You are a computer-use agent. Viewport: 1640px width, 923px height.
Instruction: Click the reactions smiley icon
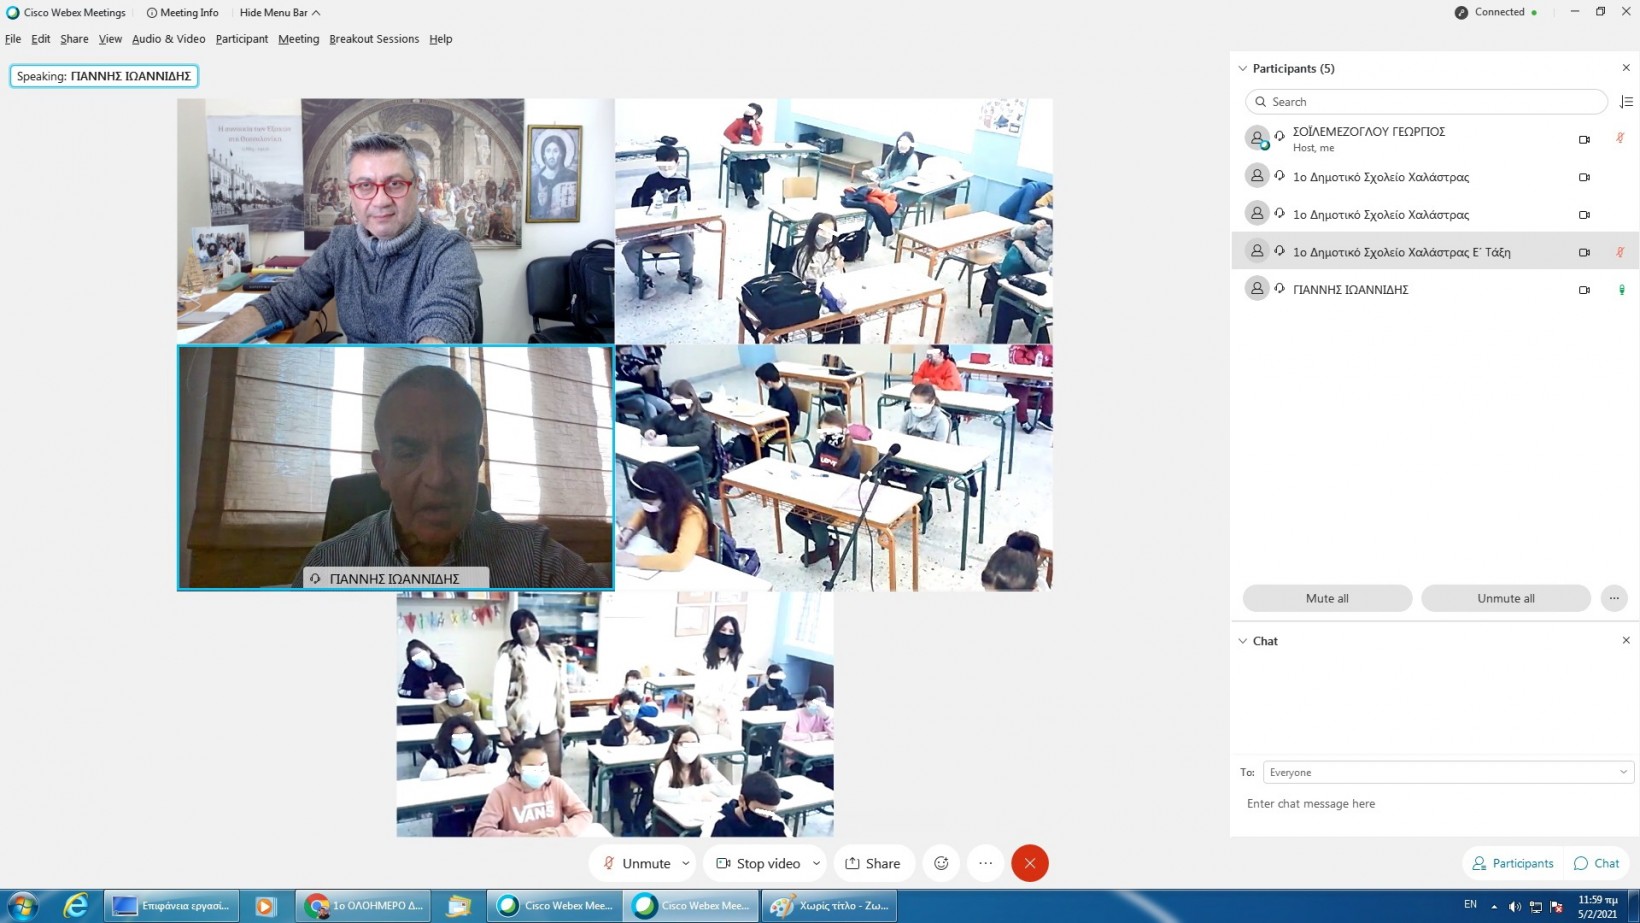tap(941, 863)
